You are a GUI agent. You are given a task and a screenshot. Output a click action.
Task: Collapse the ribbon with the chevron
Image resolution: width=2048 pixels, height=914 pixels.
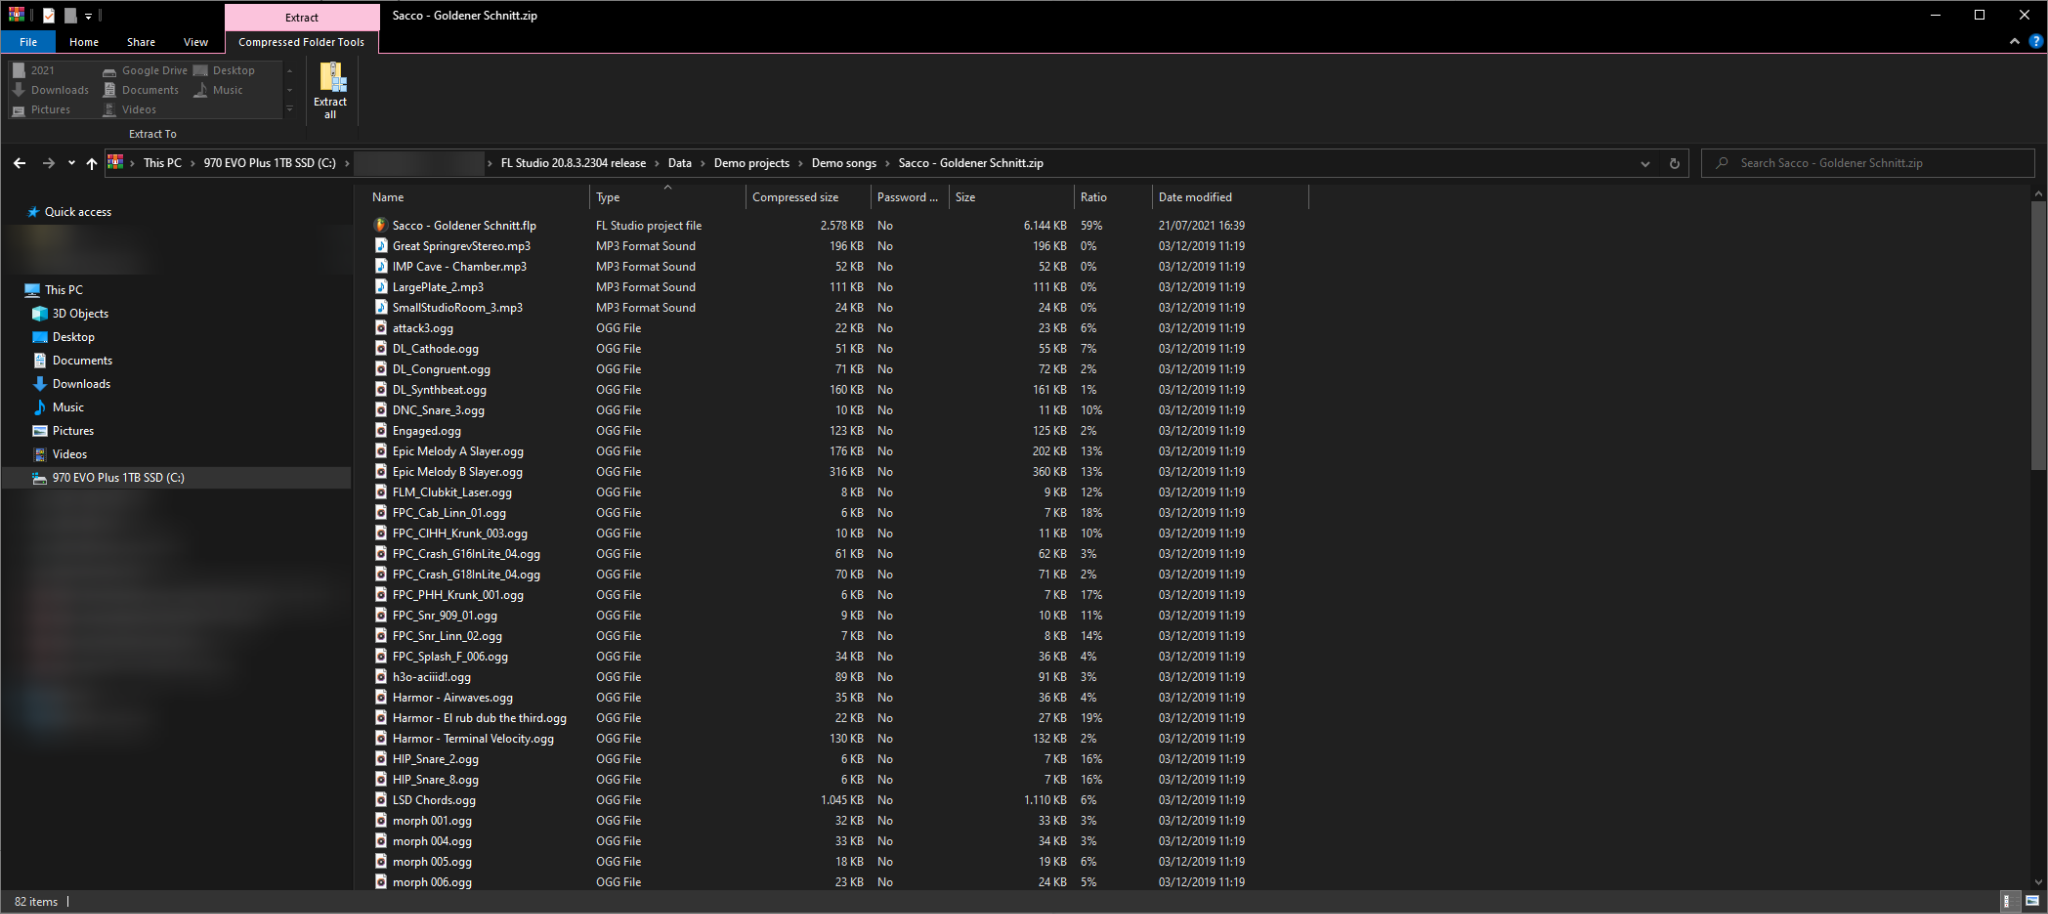2014,42
